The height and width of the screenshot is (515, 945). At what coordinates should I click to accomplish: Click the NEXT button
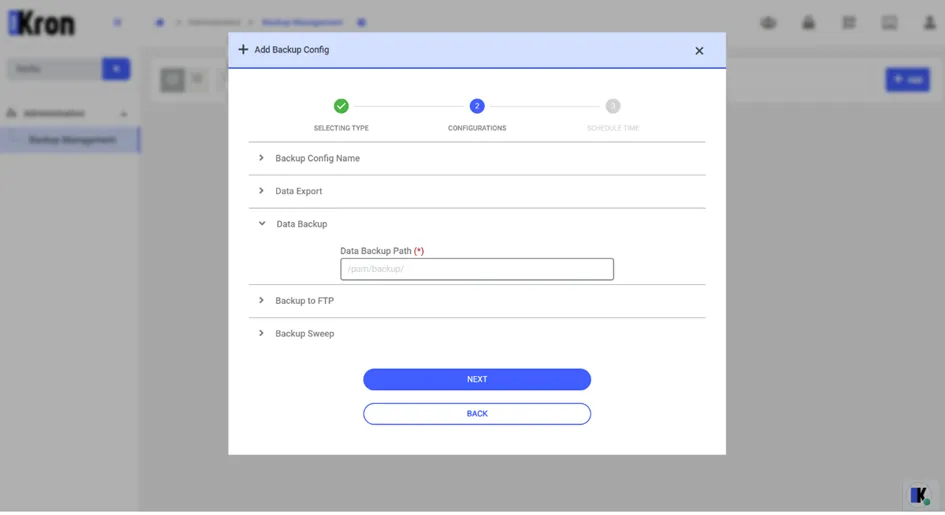pyautogui.click(x=477, y=379)
